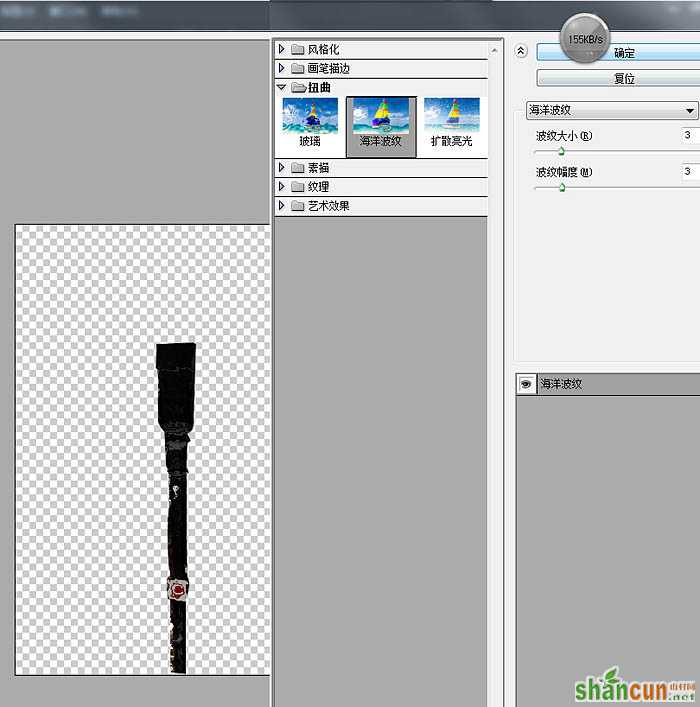The image size is (700, 707).
Task: Toggle the eye visibility of the 海洋波纹 effect layer
Action: [x=526, y=384]
